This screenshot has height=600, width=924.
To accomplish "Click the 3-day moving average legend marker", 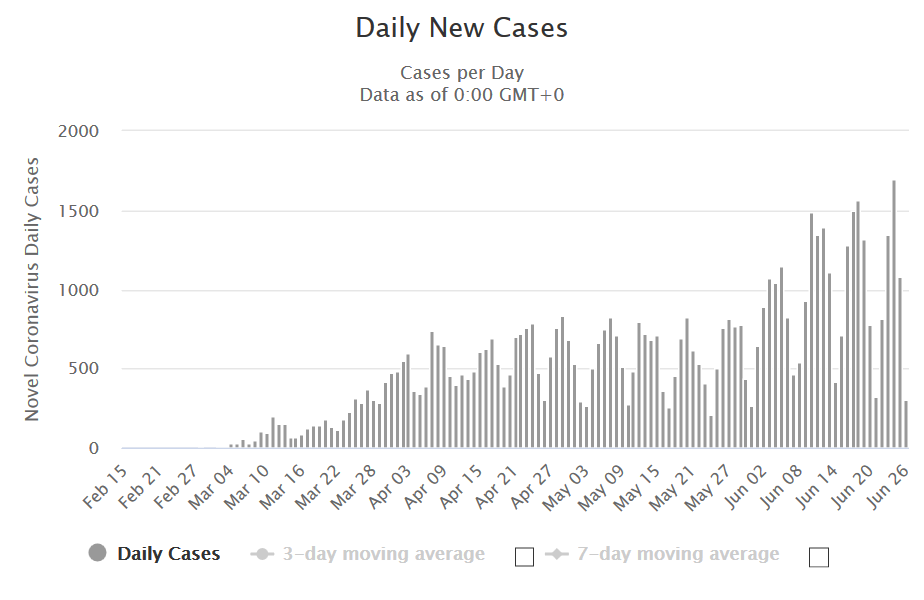I will (x=262, y=554).
